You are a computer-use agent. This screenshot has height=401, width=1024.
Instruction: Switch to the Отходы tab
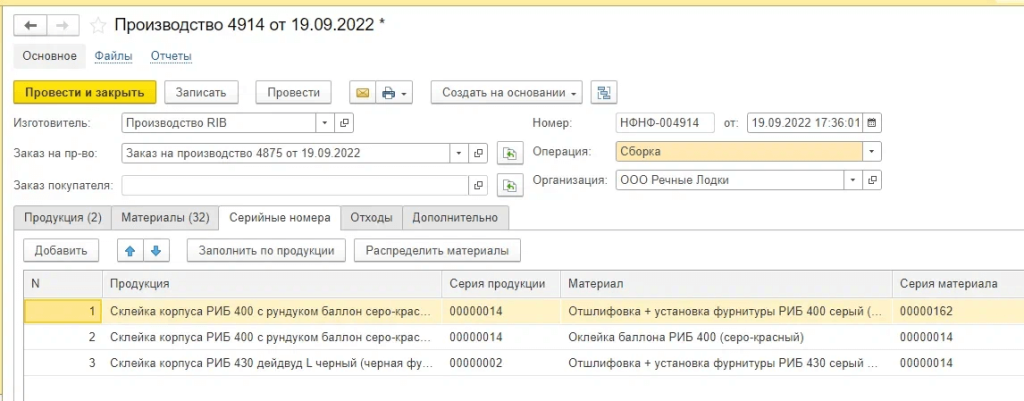pyautogui.click(x=371, y=217)
